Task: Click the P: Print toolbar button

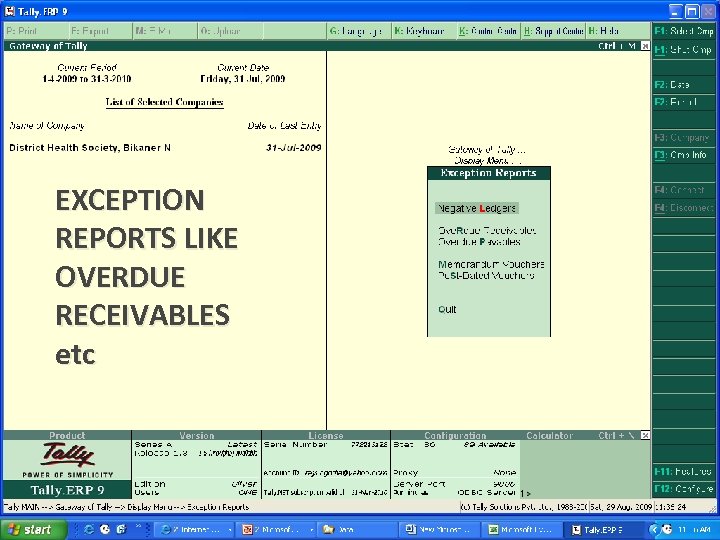Action: pos(36,31)
